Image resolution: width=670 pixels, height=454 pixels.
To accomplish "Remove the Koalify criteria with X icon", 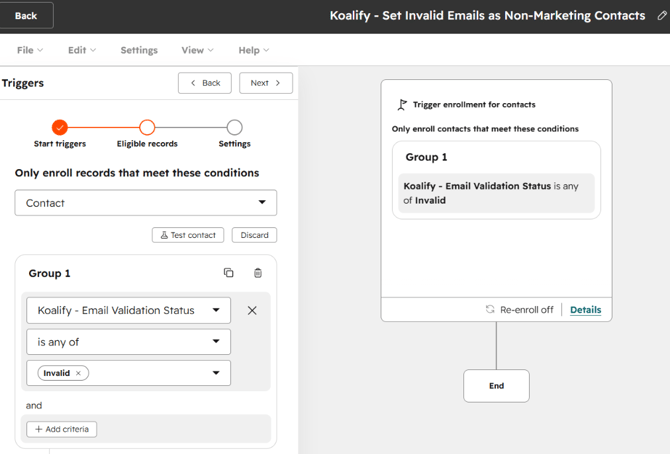I will [252, 310].
